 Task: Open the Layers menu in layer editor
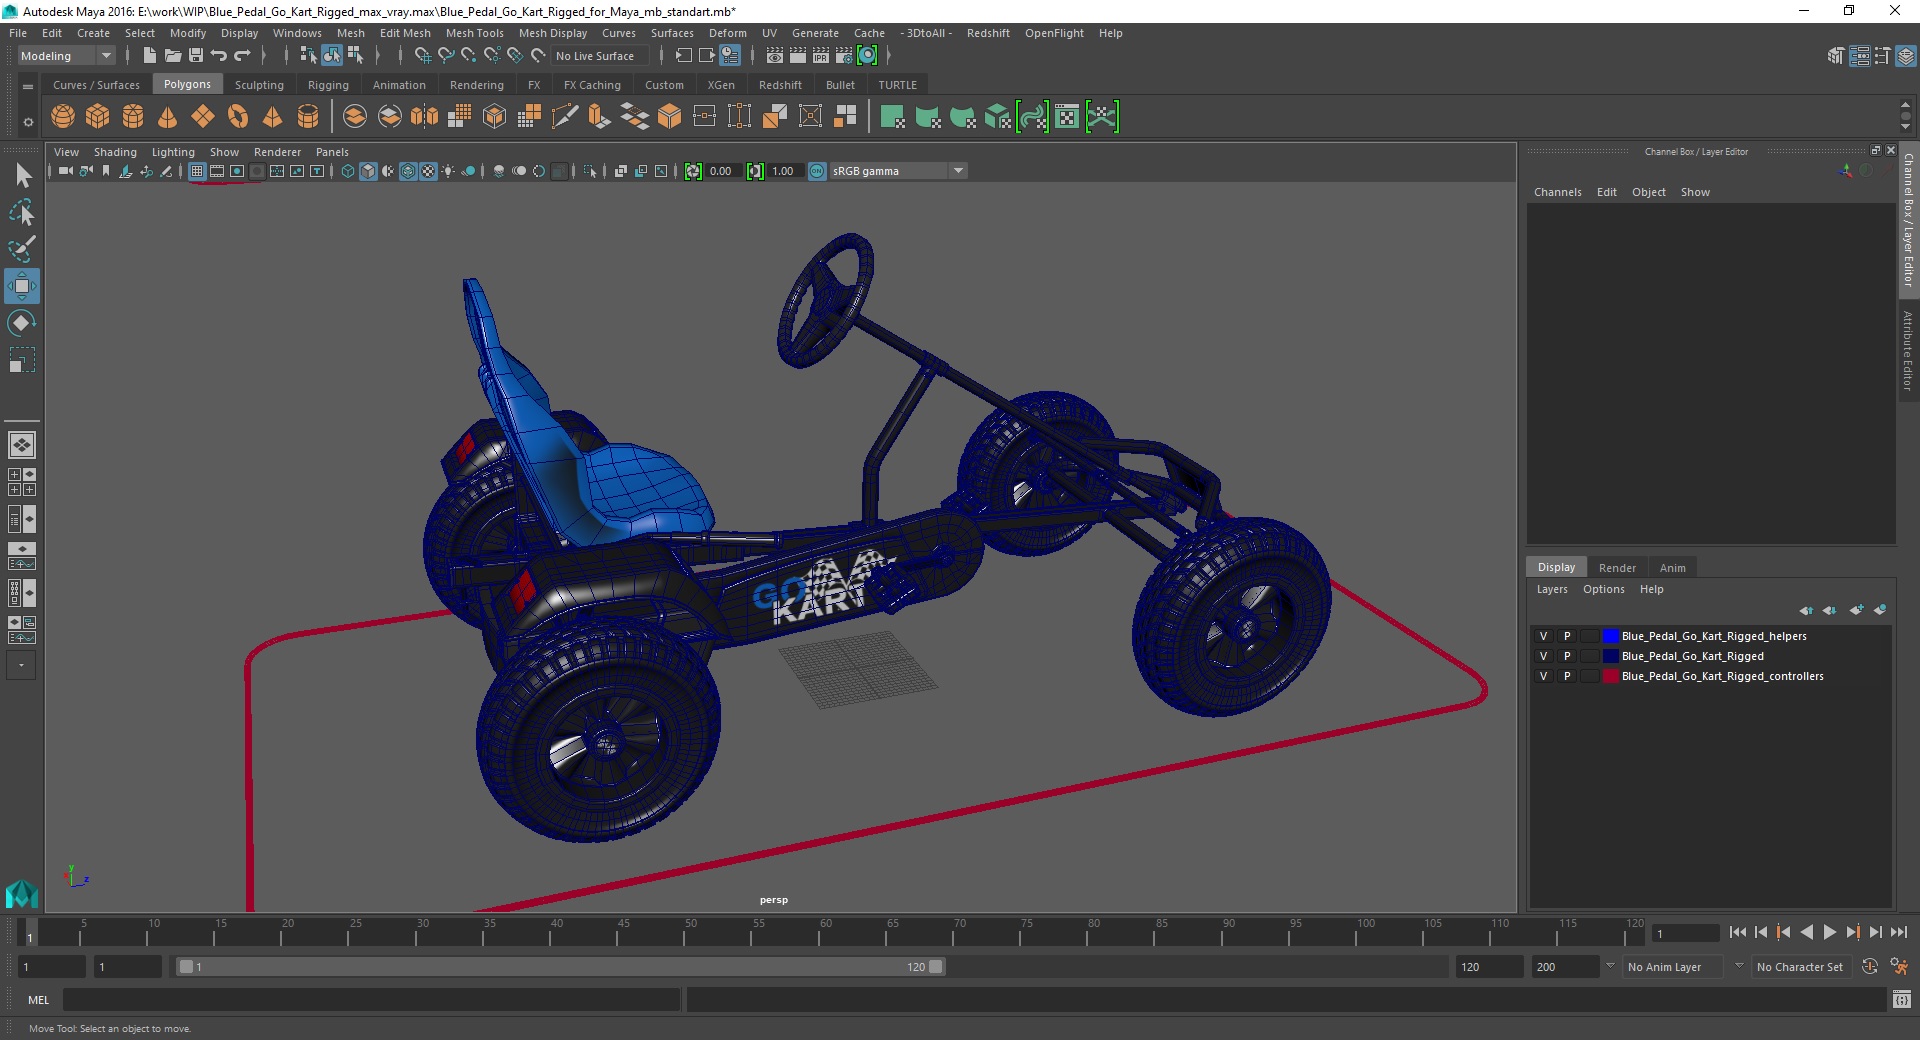click(x=1552, y=589)
